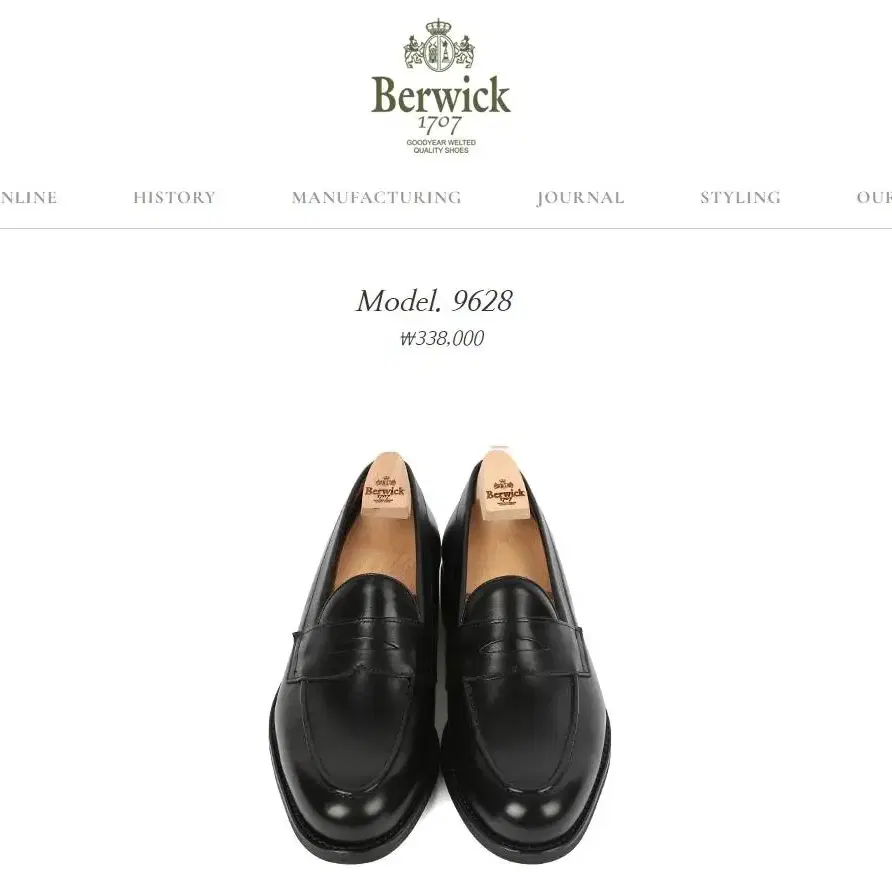The width and height of the screenshot is (892, 892).
Task: Click the ₩338,000 price text
Action: [x=442, y=338]
